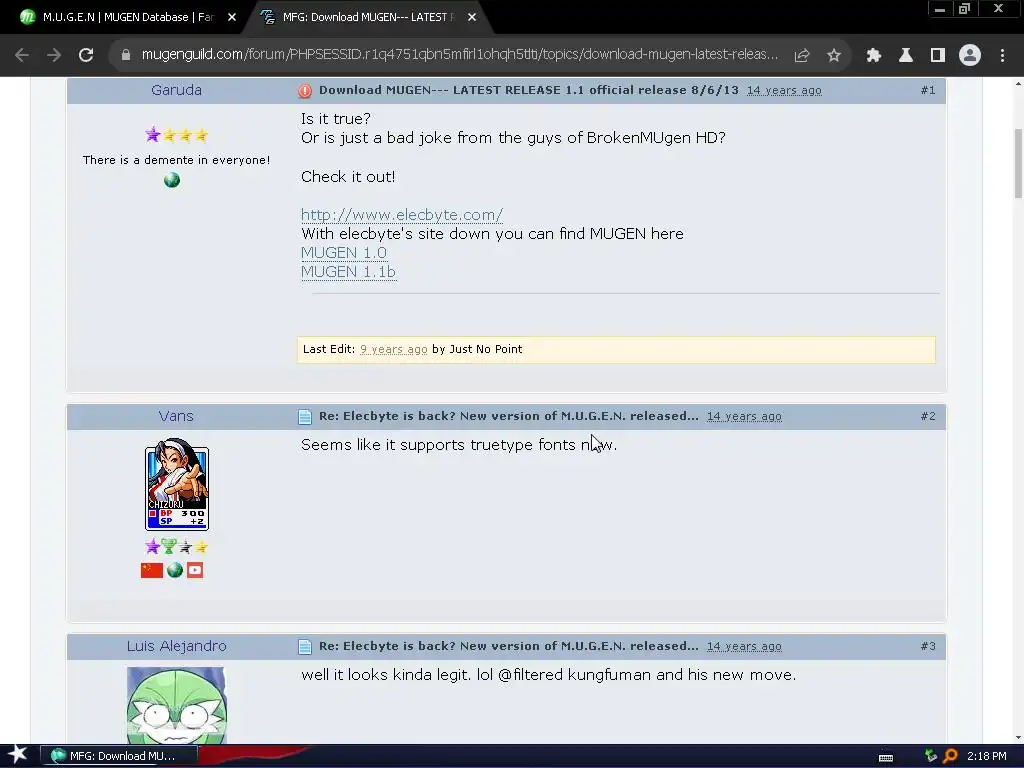Close the MFG Download MUGEN tab
Viewport: 1024px width, 768px height.
472,18
